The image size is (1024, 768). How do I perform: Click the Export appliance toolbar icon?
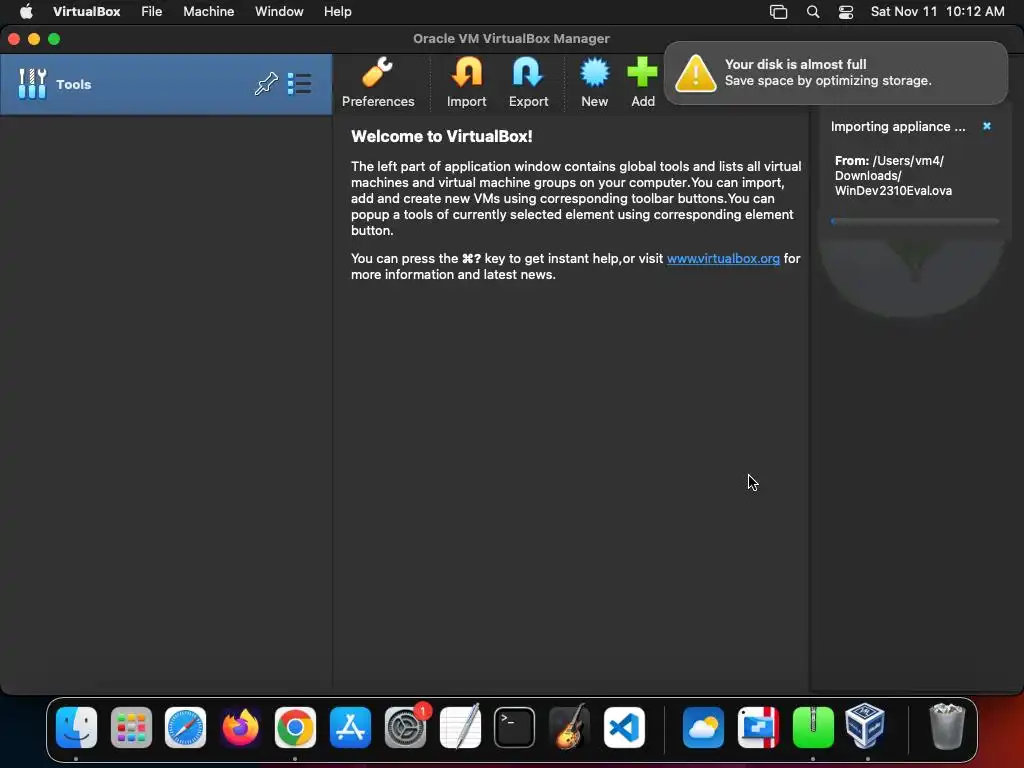click(528, 82)
